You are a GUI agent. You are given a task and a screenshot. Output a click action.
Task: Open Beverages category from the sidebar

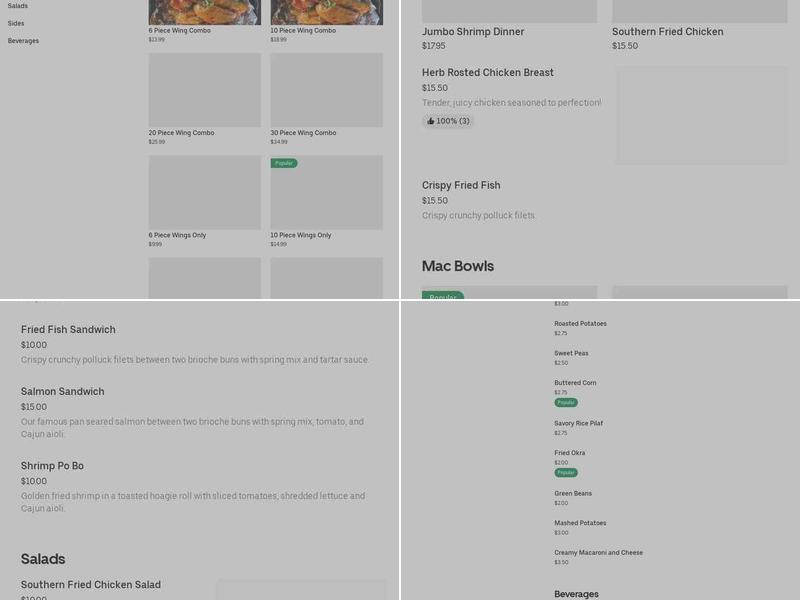coord(23,41)
